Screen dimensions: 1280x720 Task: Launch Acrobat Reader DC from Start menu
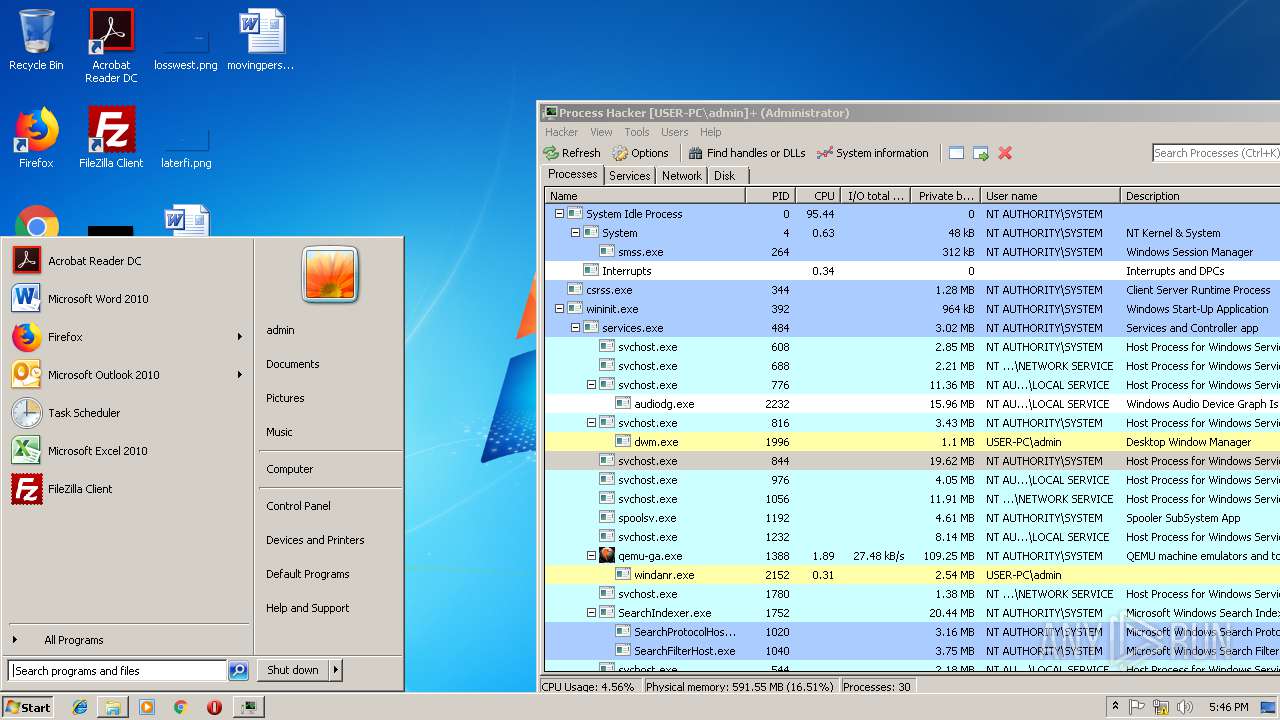coord(128,261)
